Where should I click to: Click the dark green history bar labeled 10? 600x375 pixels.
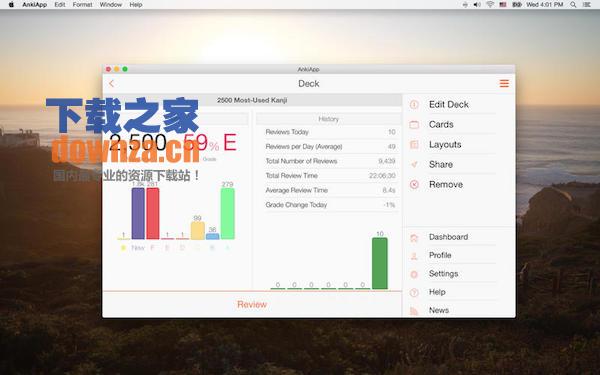tap(380, 263)
